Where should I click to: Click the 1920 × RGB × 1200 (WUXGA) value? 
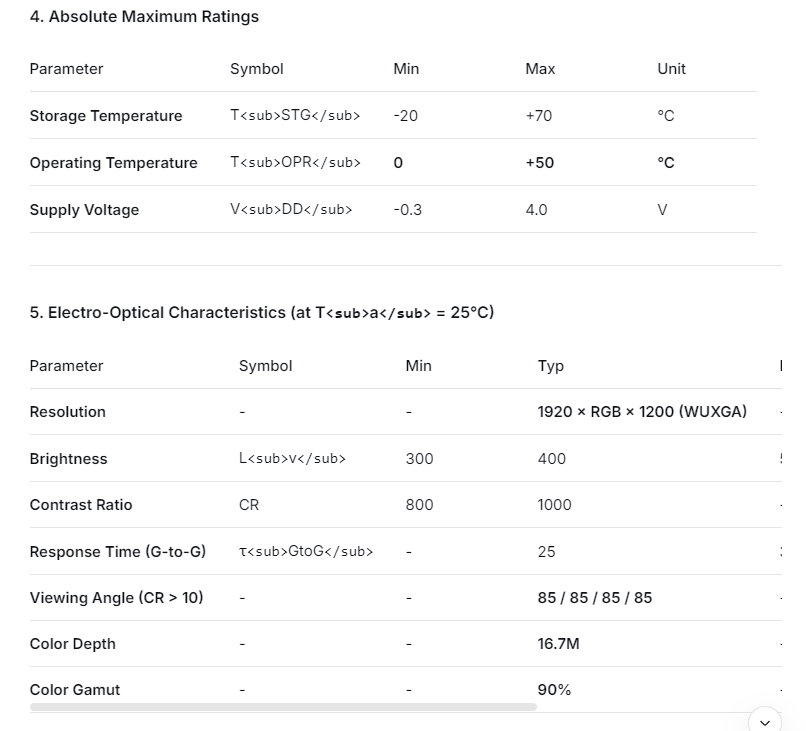point(642,412)
